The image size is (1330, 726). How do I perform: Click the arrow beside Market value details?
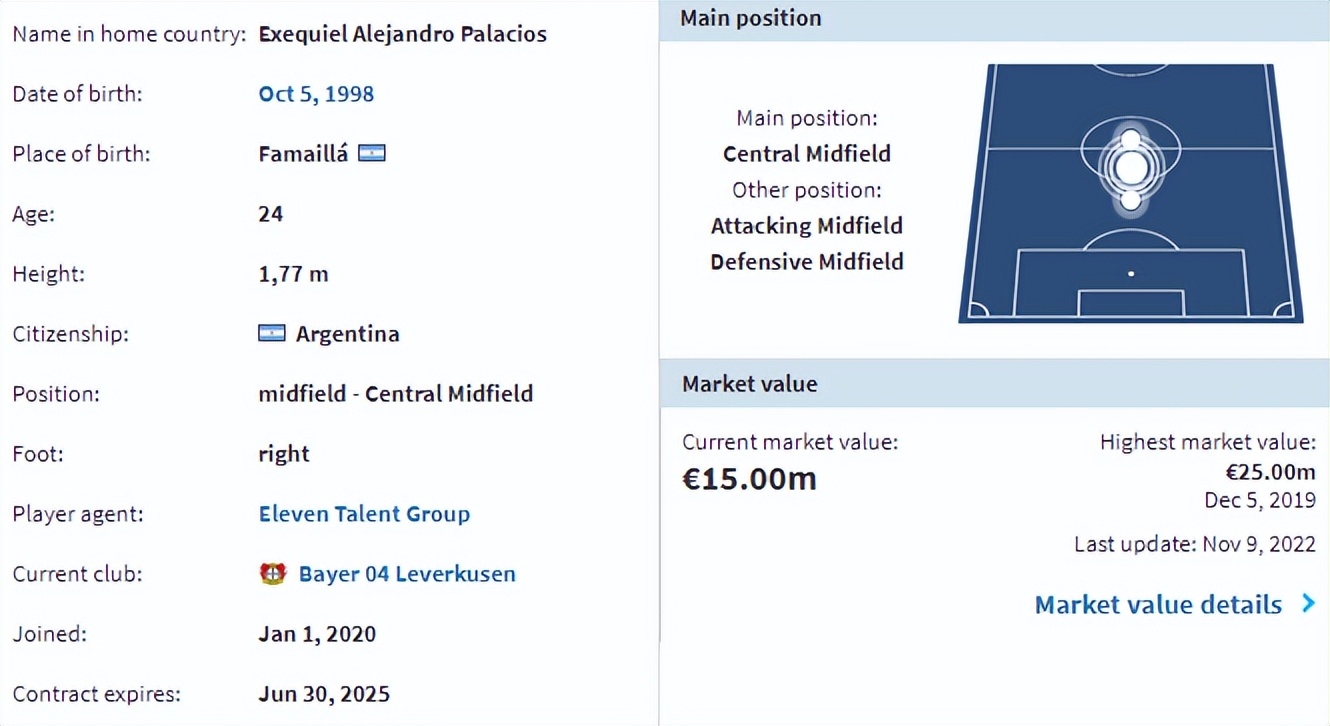coord(1308,604)
